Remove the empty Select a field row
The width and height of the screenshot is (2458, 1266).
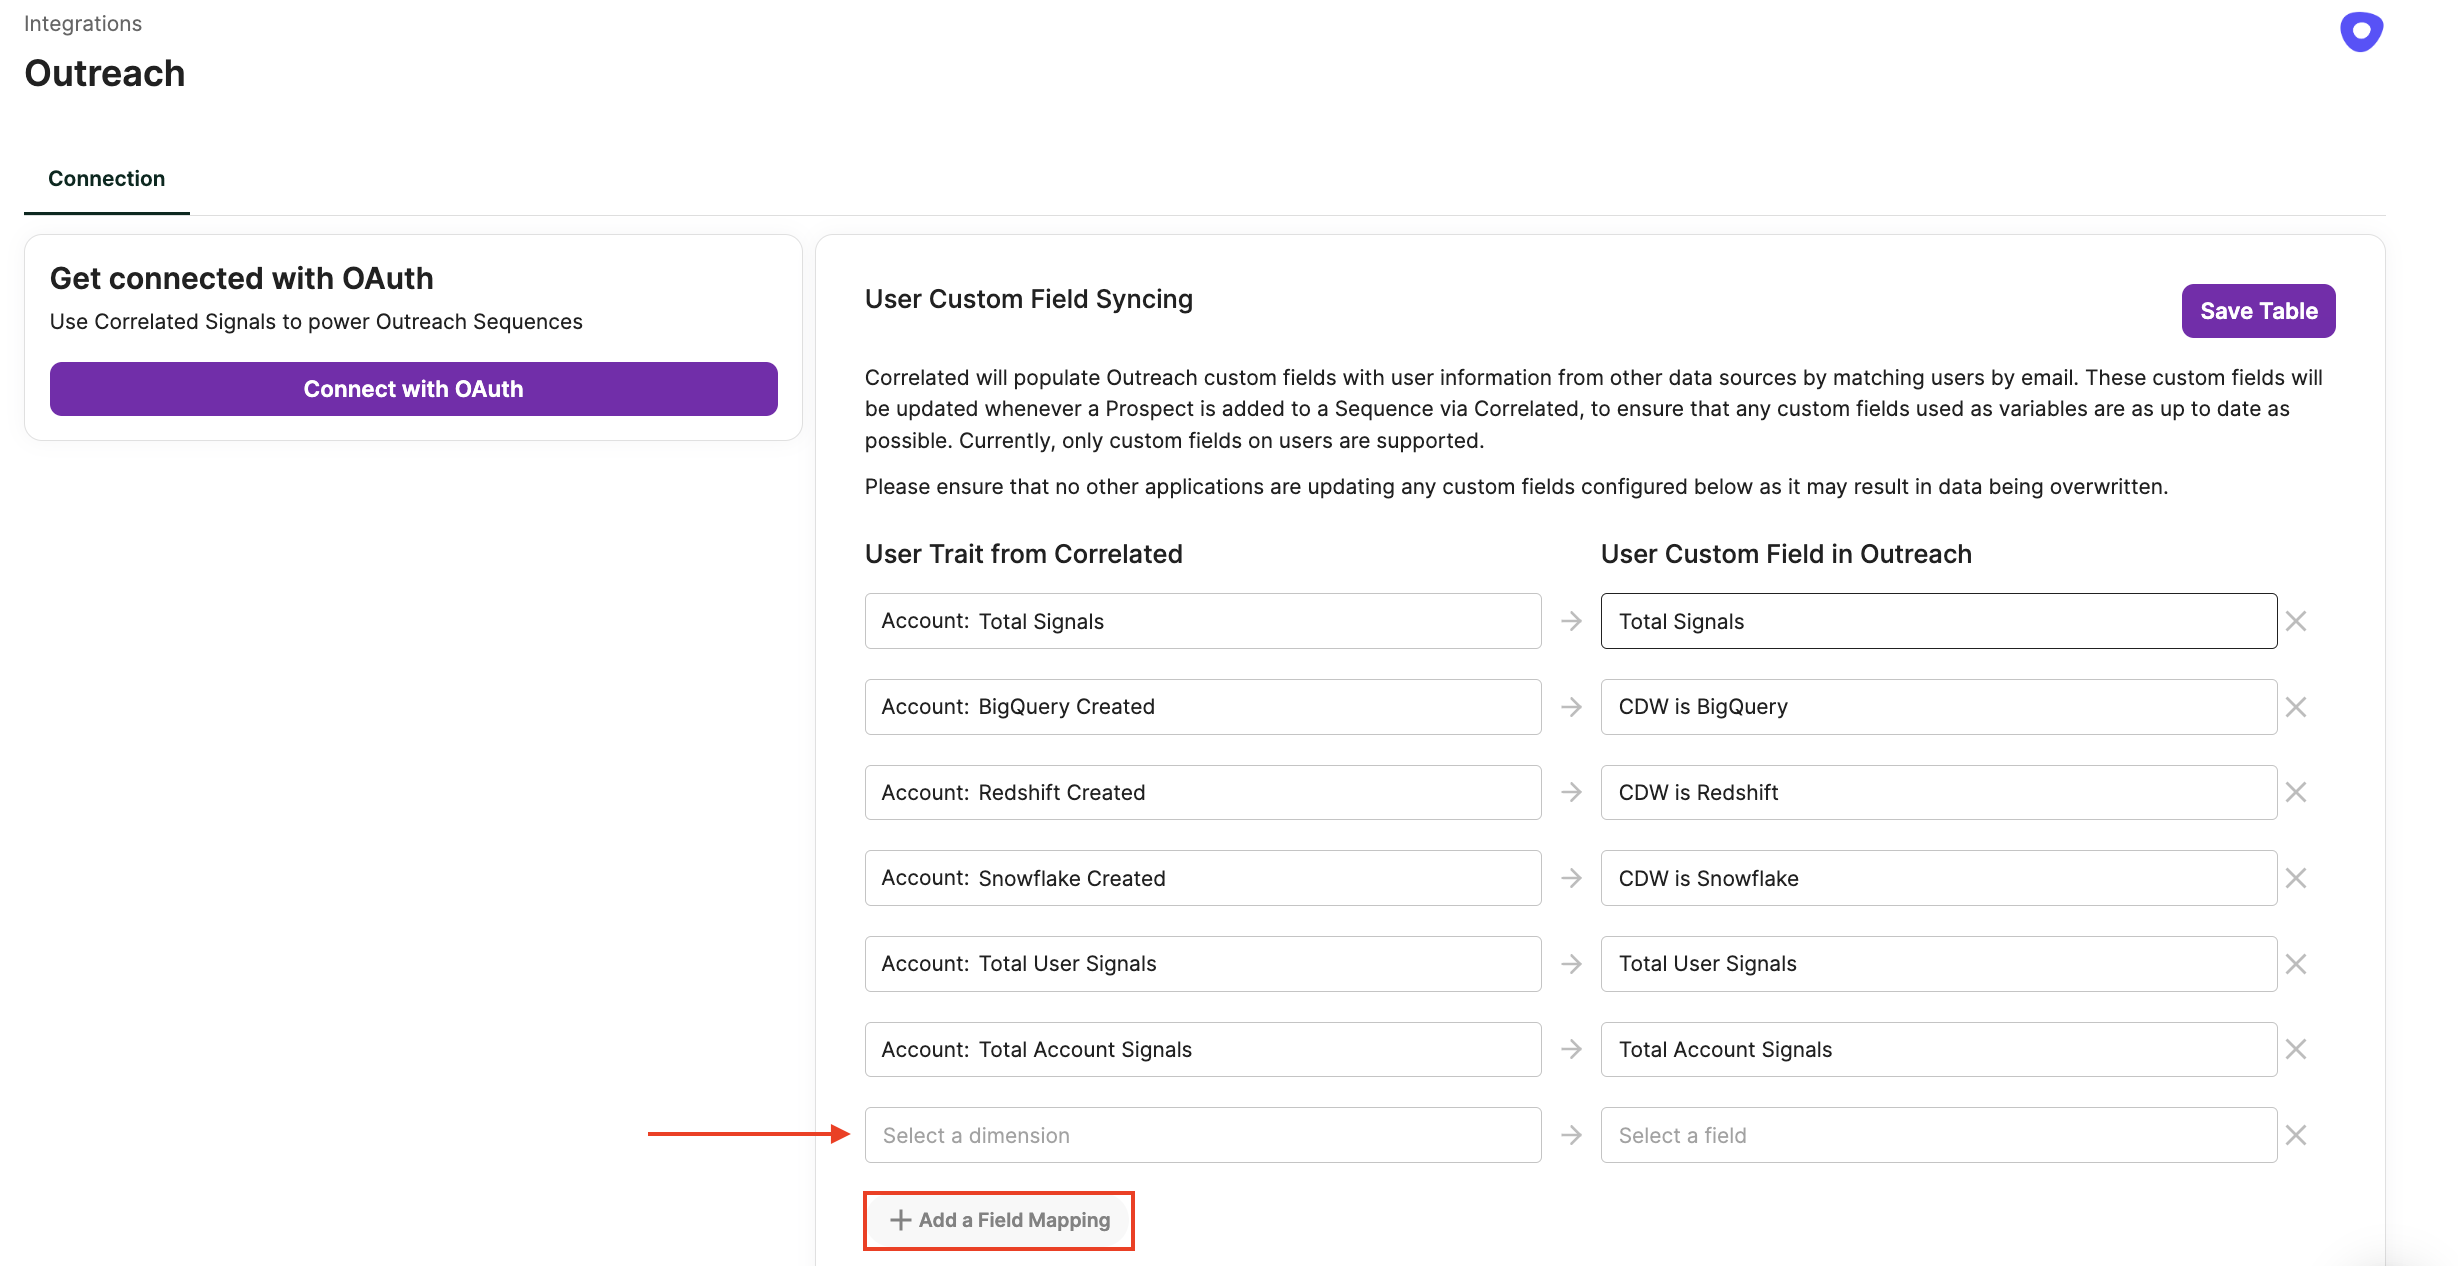(x=2296, y=1135)
